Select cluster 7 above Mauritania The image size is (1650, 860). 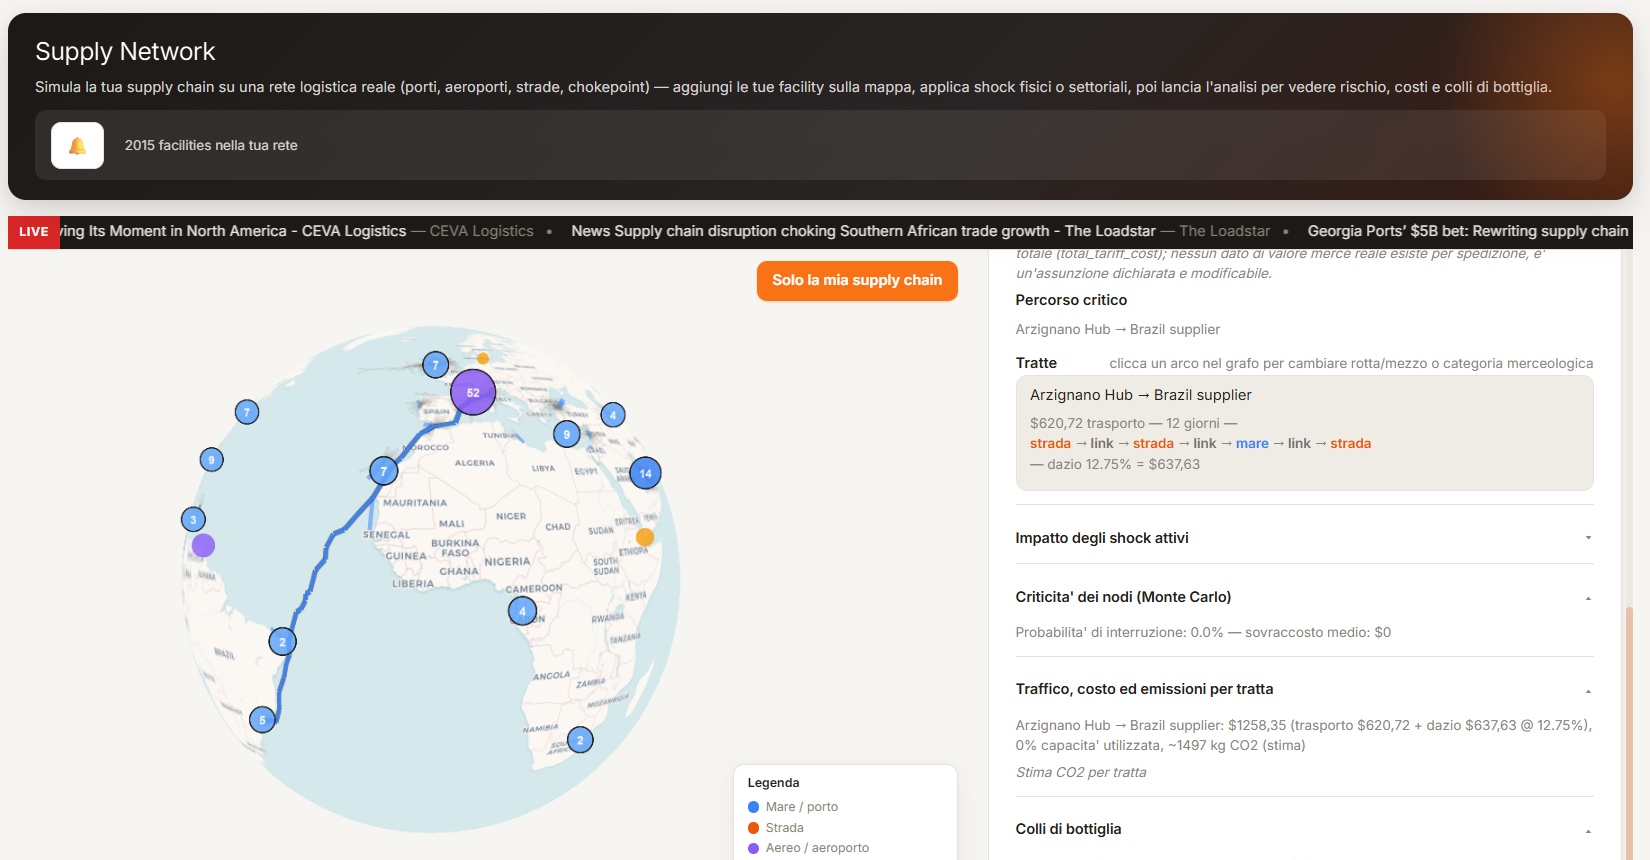384,471
